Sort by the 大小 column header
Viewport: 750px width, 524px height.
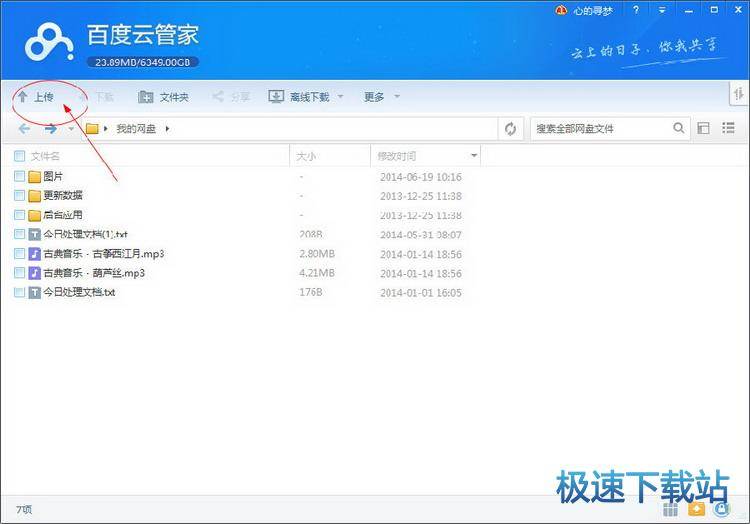pos(306,156)
